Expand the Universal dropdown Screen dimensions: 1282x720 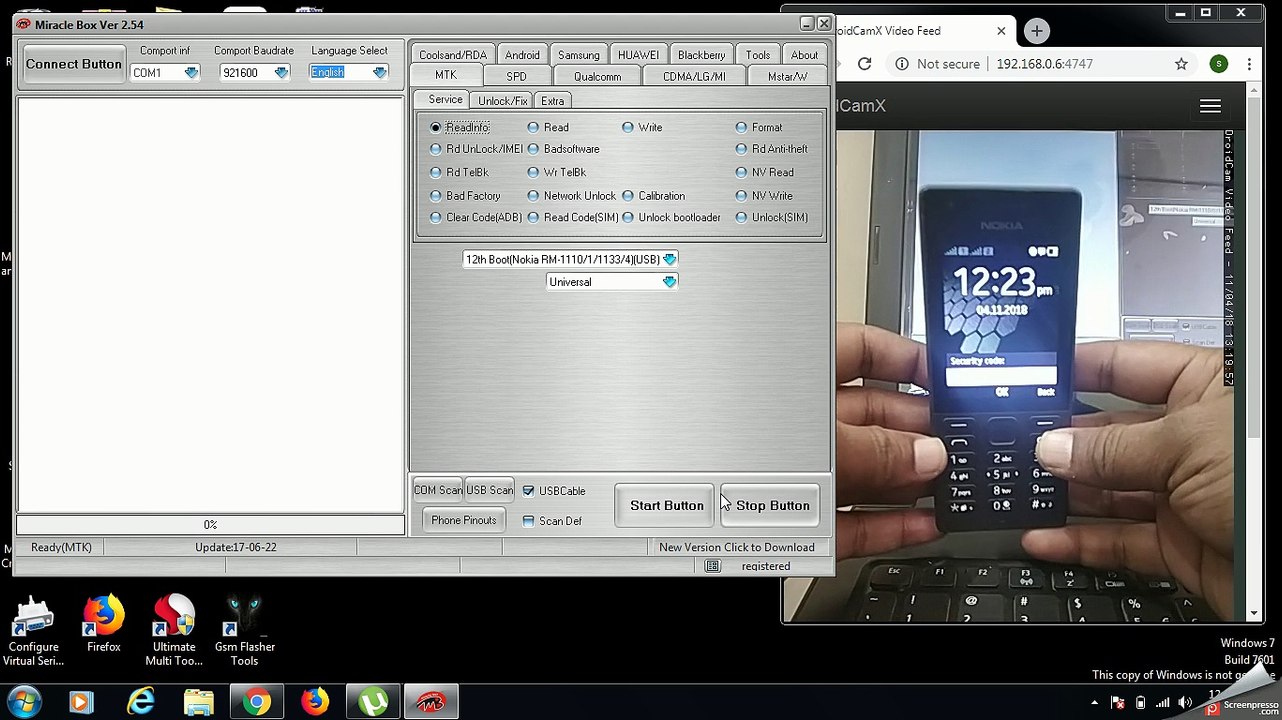[669, 282]
